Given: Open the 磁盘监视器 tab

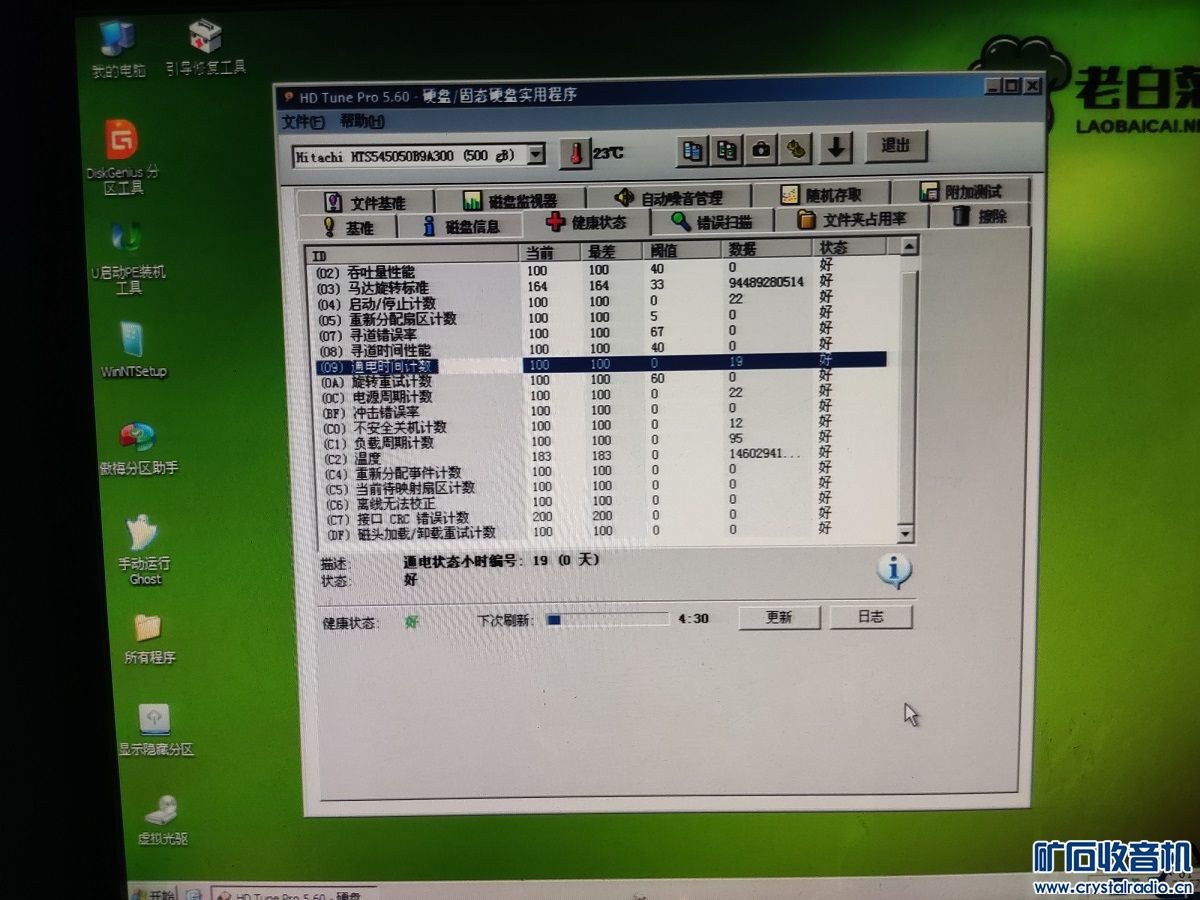Looking at the screenshot, I should pyautogui.click(x=510, y=200).
